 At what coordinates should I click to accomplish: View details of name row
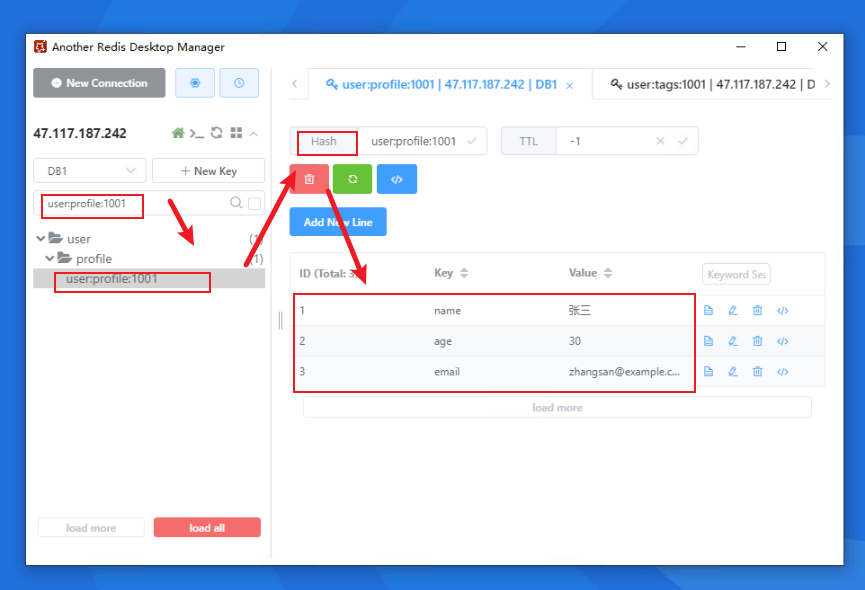[708, 310]
